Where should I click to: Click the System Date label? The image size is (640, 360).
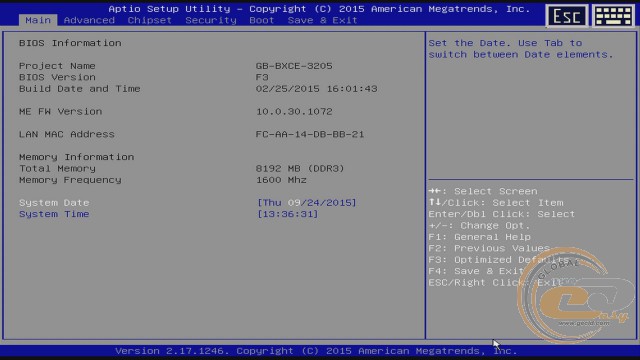(54, 202)
